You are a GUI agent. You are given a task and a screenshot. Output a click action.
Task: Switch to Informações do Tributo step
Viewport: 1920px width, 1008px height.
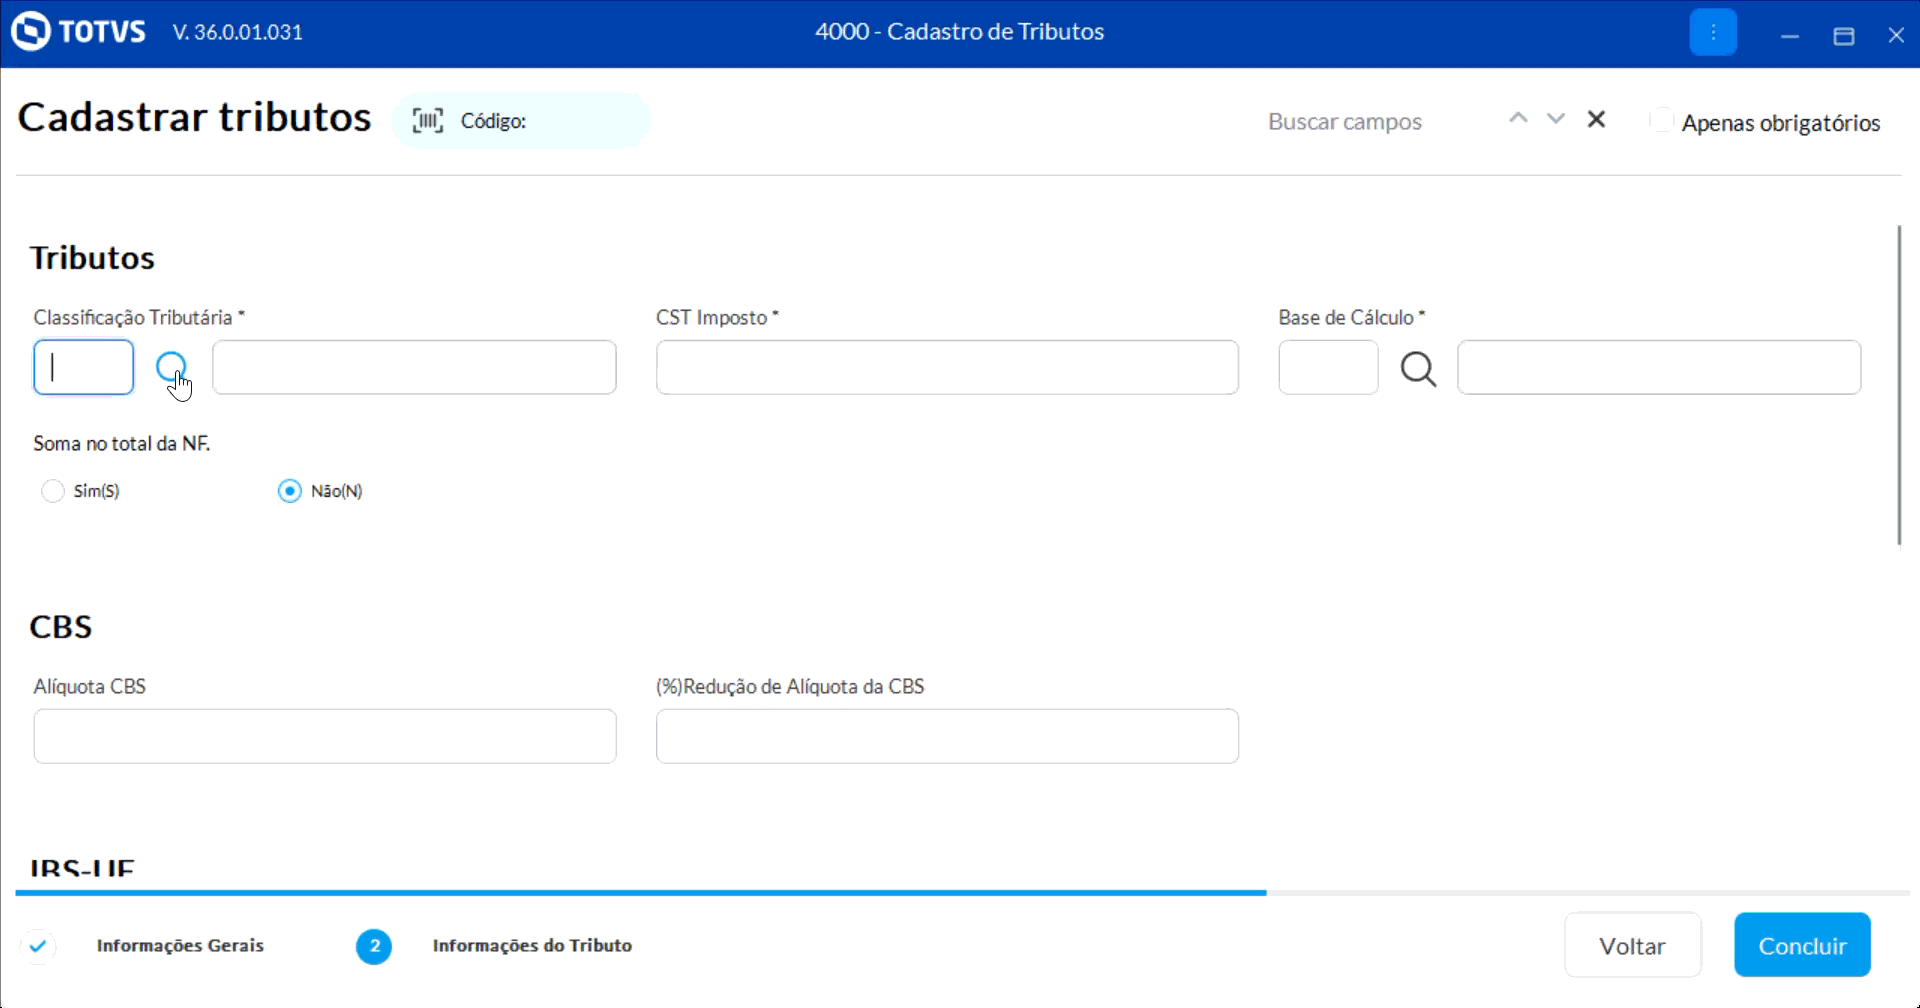(532, 945)
